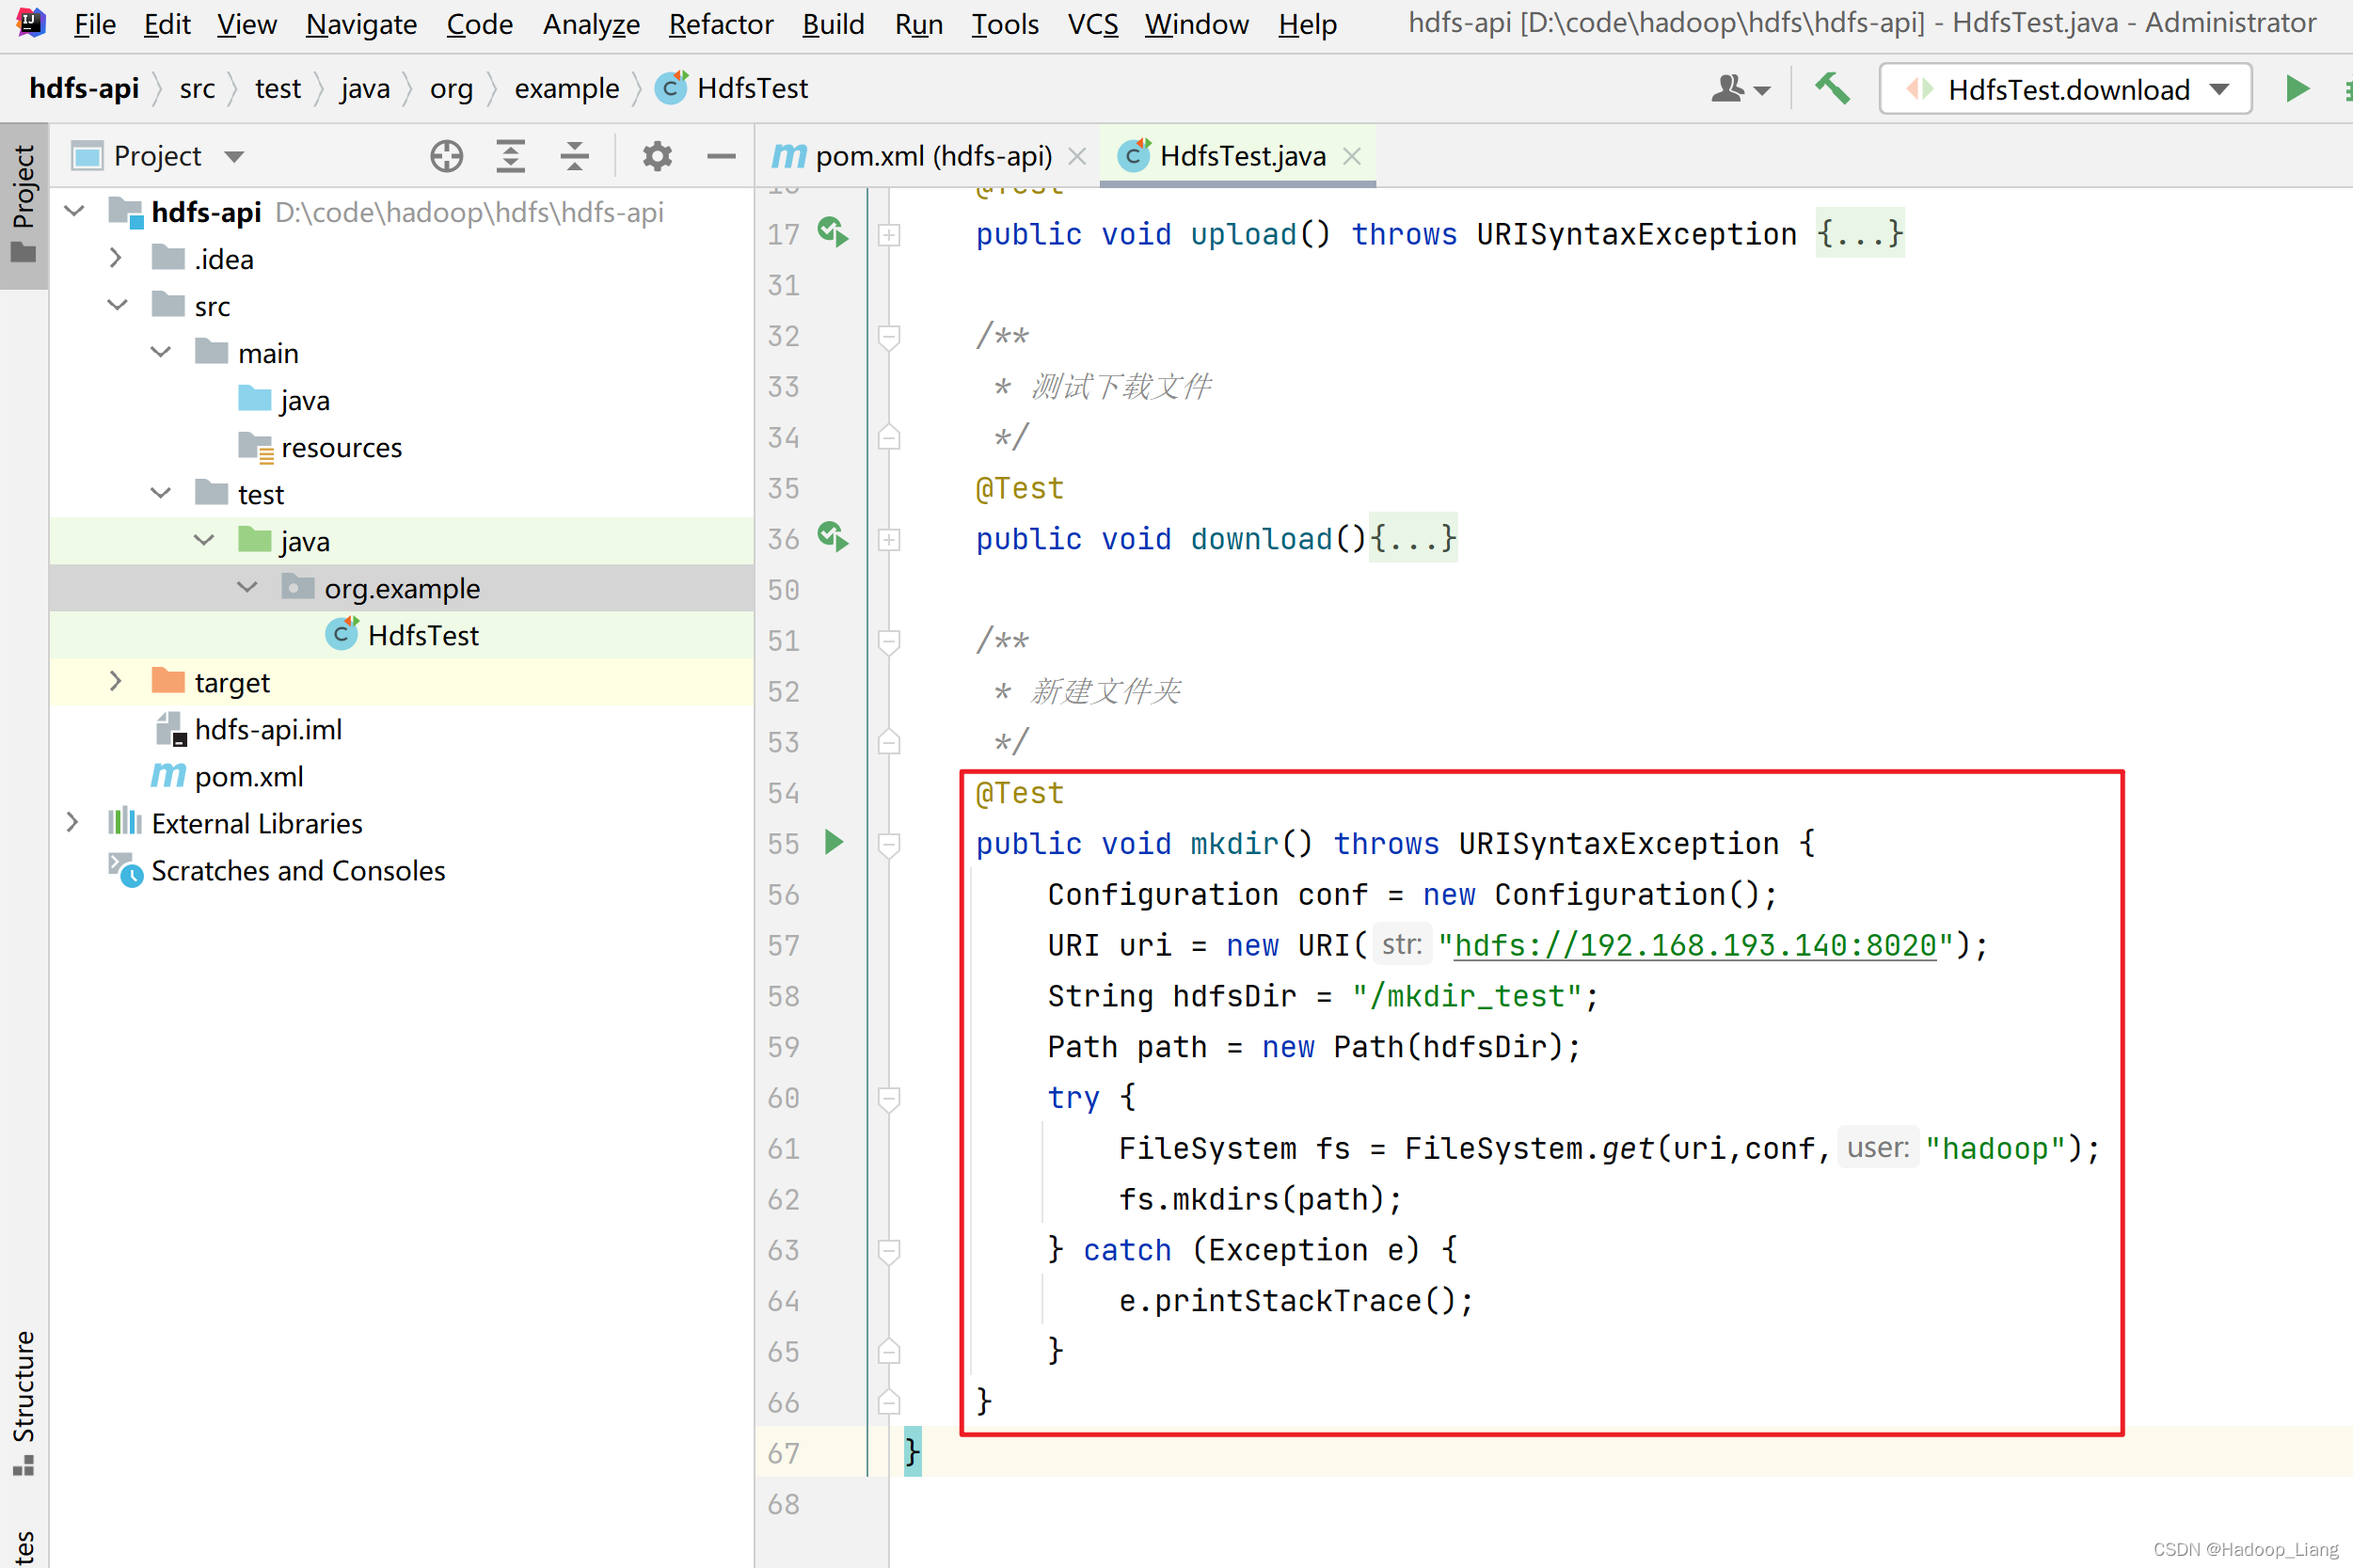Click src in the breadcrumb bar

tap(197, 88)
